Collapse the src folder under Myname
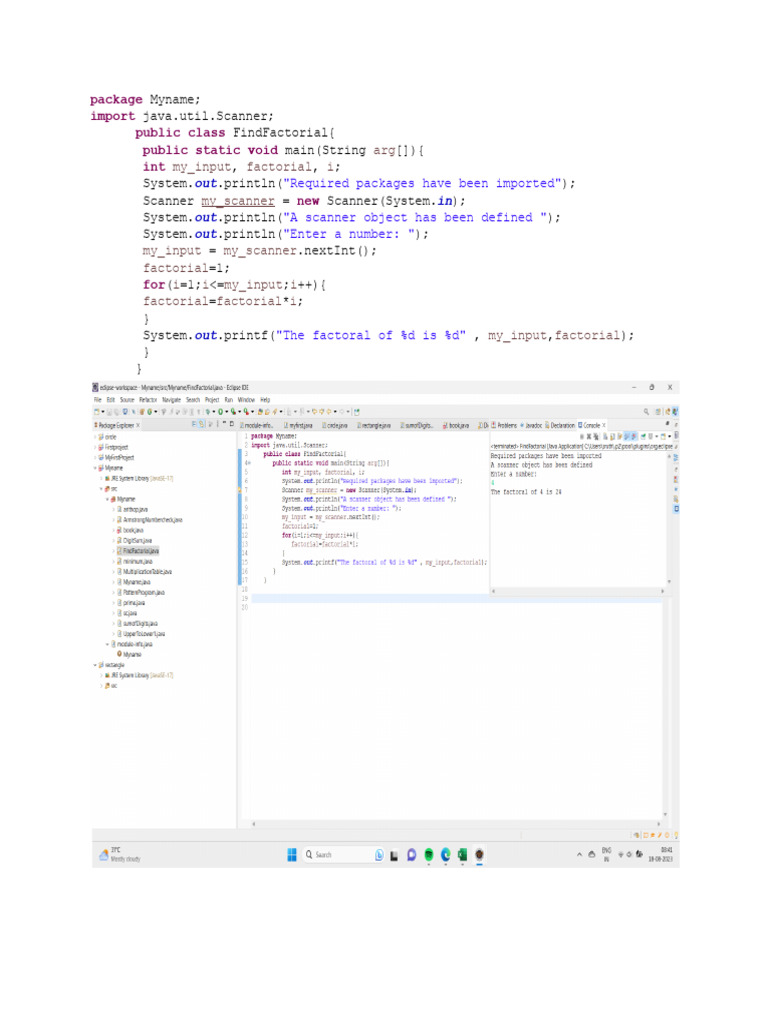Screen dimensions: 768x1024 [x=101, y=488]
